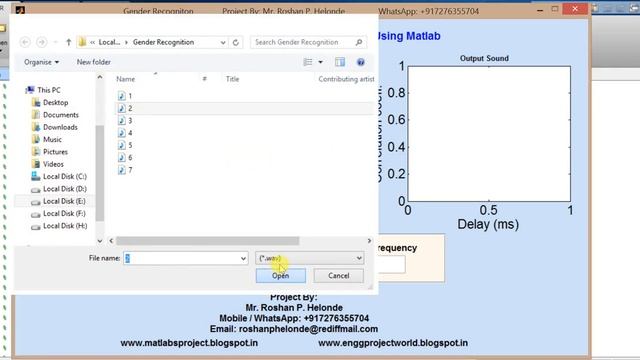Viewport: 640px width, 360px height.
Task: Open the Music folder
Action: coord(47,139)
